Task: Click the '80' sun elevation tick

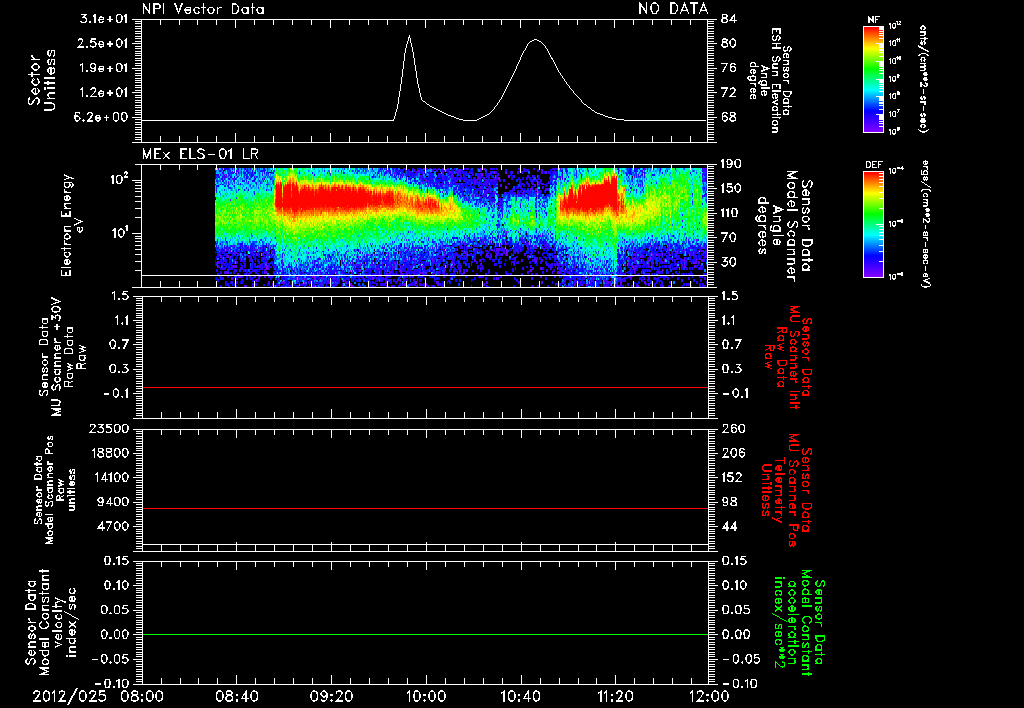Action: (x=729, y=43)
